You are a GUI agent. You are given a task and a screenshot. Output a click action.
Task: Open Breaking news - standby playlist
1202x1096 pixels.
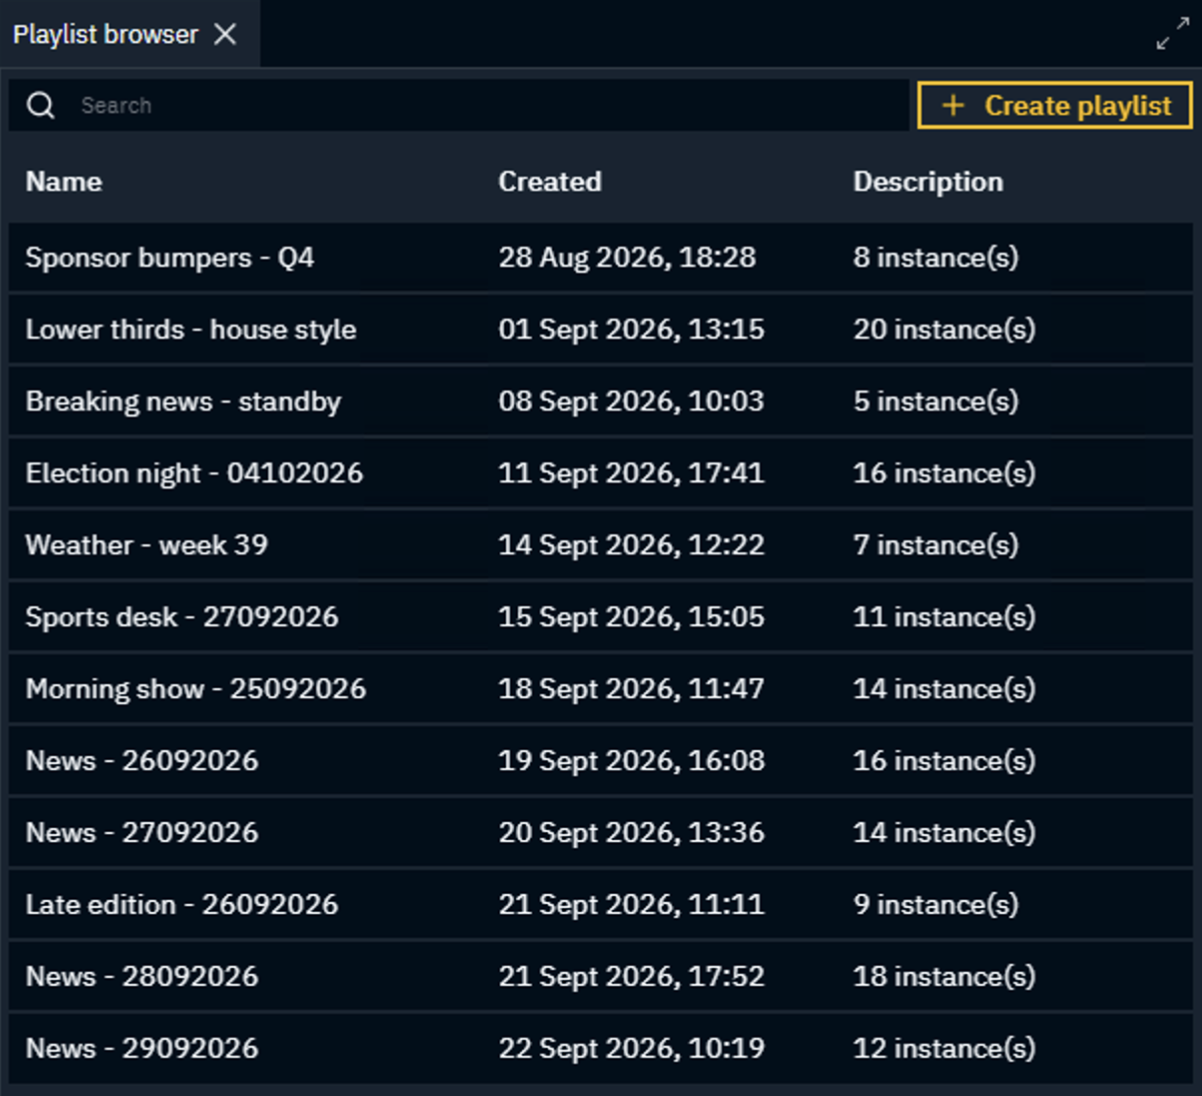600,401
